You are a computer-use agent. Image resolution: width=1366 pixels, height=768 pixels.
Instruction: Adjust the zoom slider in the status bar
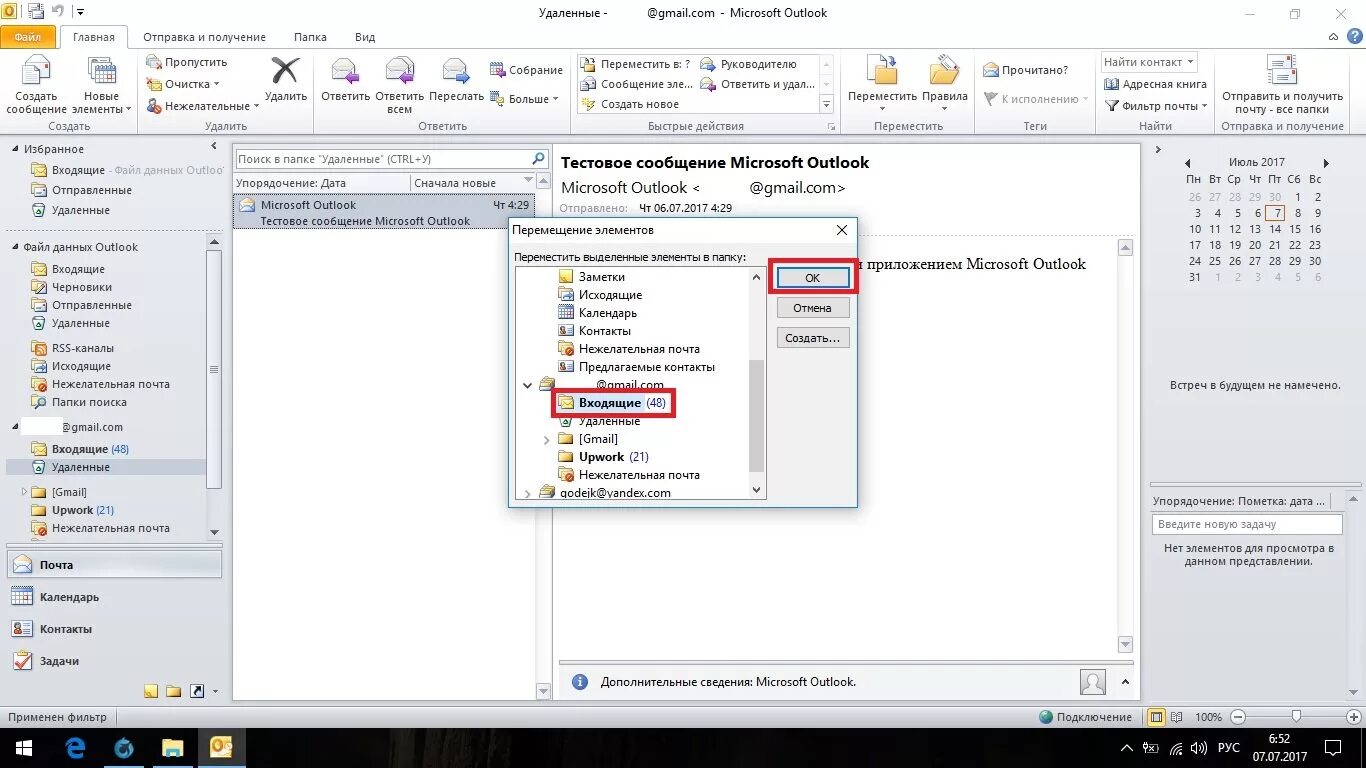[x=1296, y=717]
